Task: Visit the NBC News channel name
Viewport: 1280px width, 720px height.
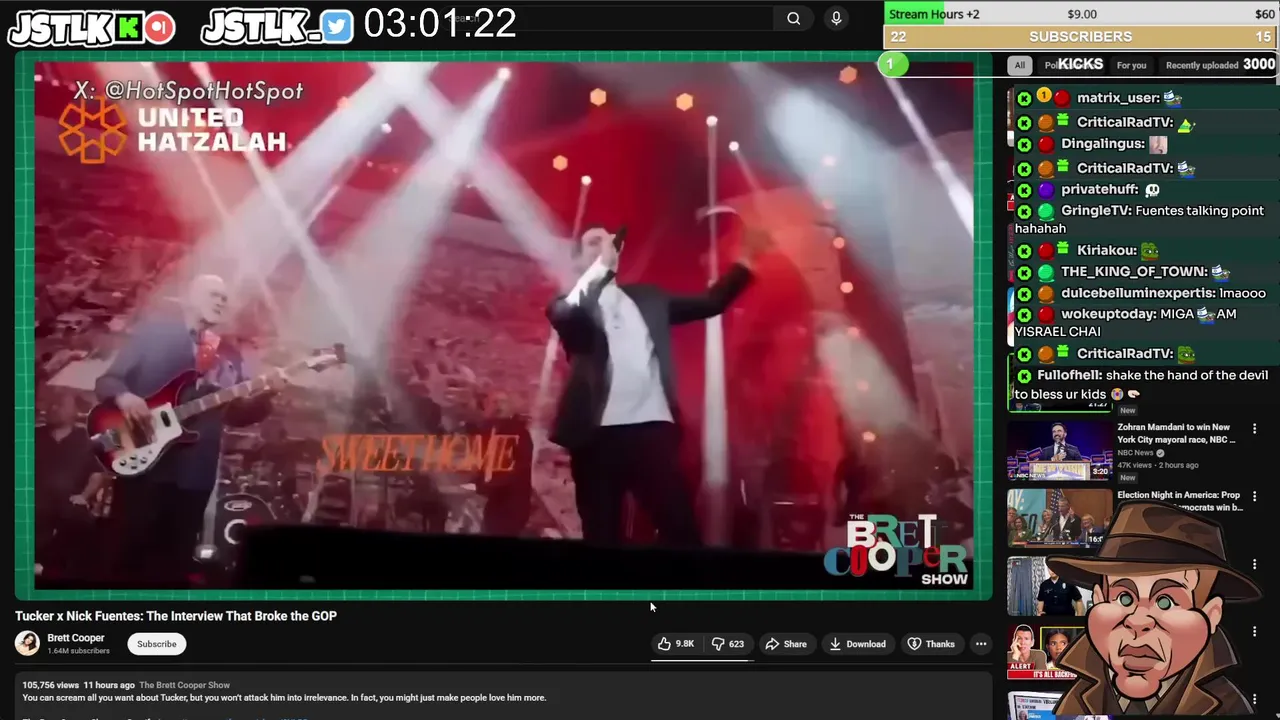Action: (x=1135, y=453)
